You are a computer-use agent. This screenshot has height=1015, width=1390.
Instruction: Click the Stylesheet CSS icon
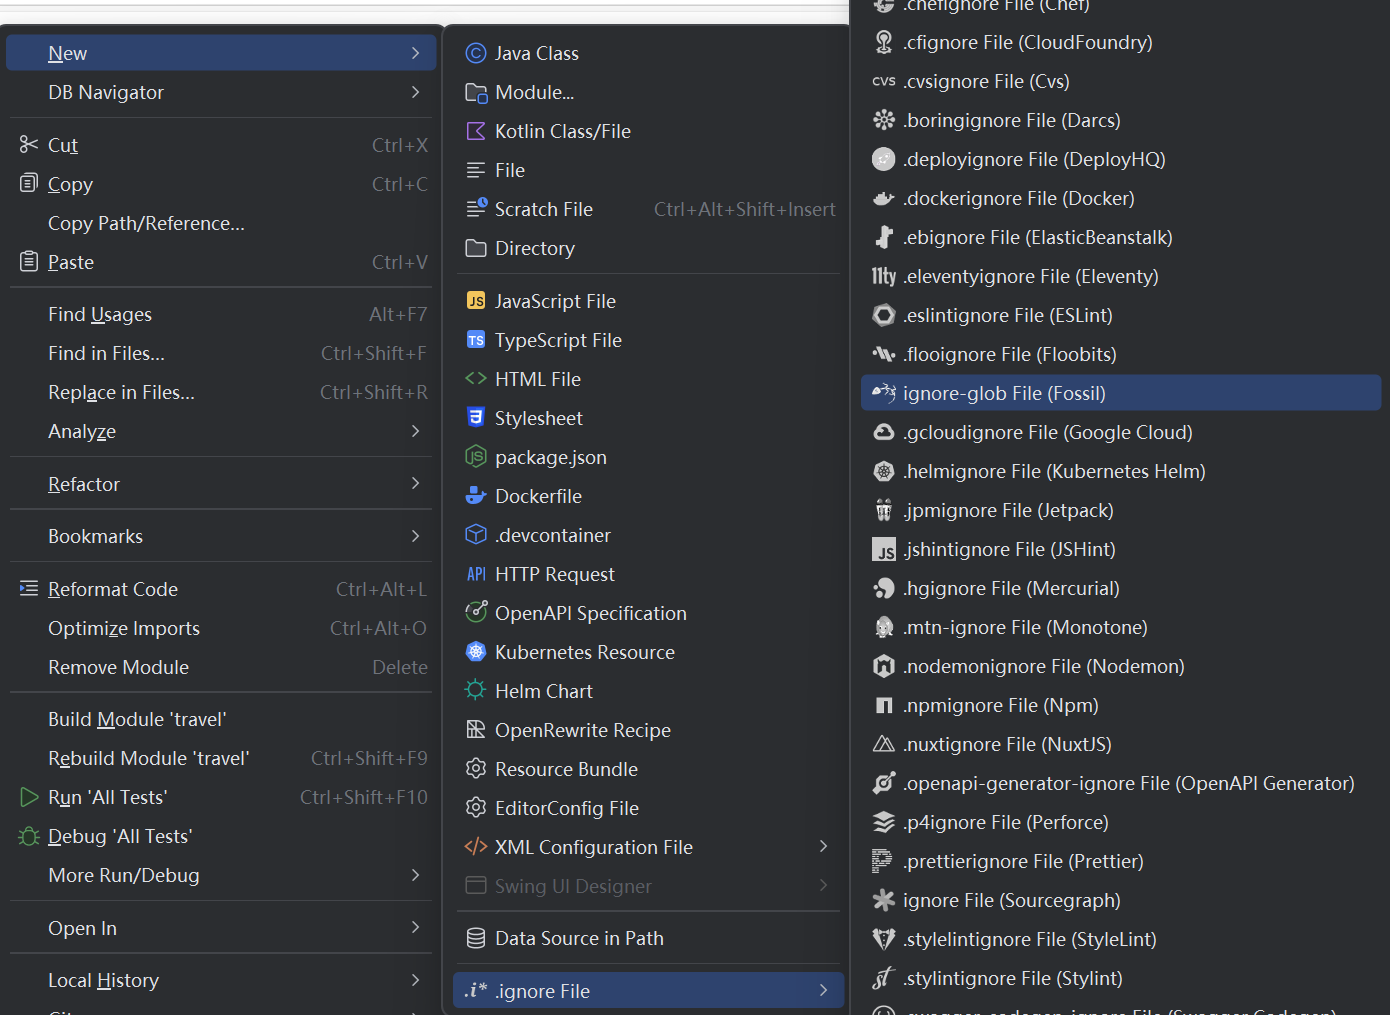(476, 418)
